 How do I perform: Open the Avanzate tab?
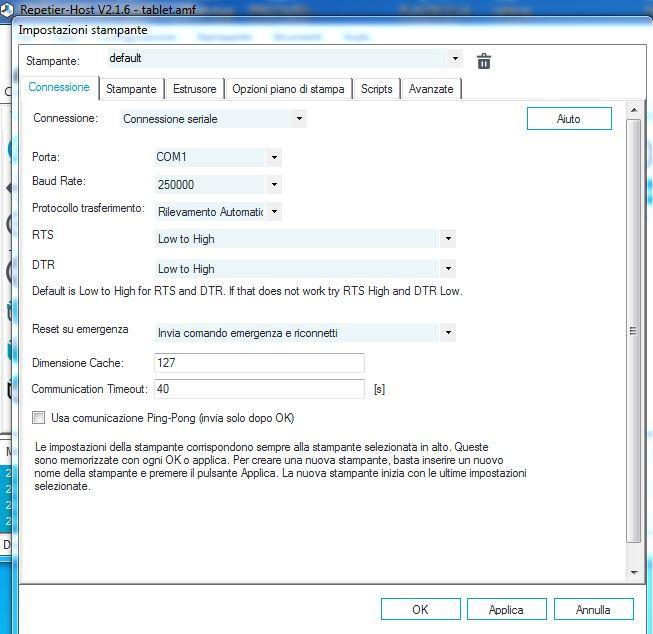[431, 89]
